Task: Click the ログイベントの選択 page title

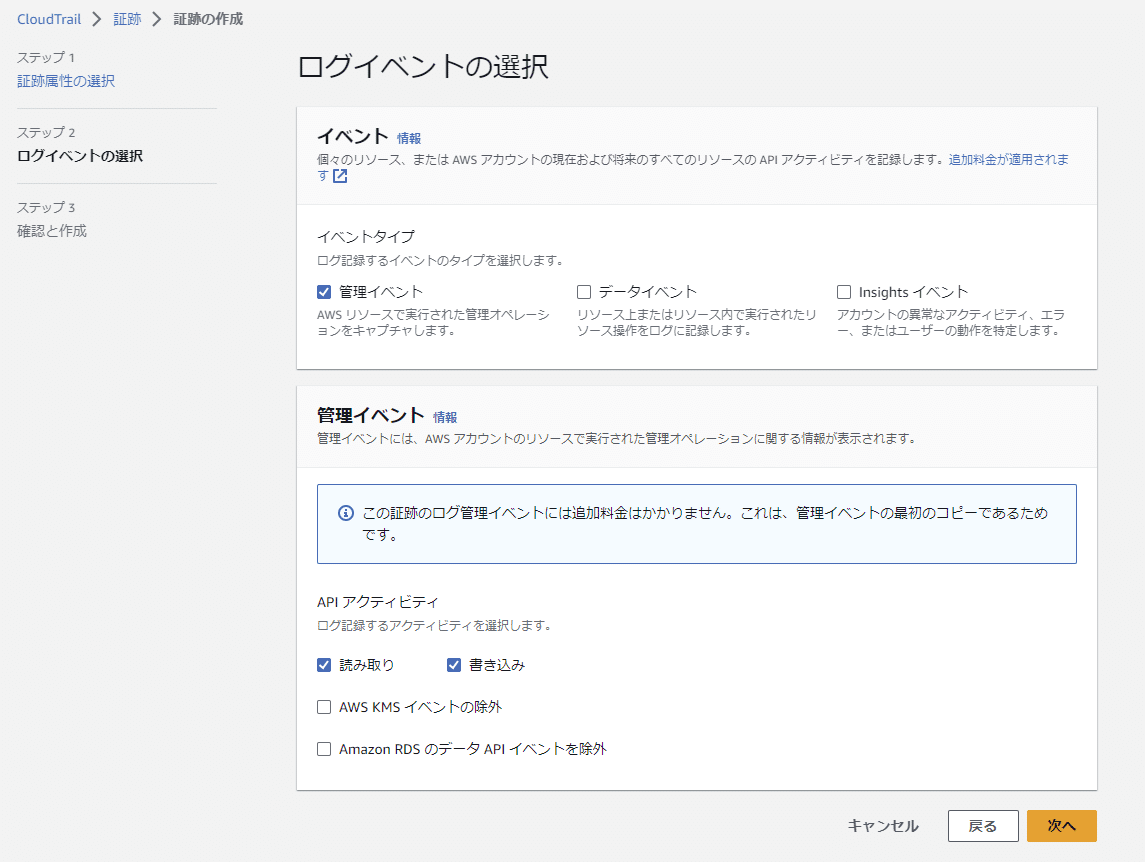Action: 423,66
